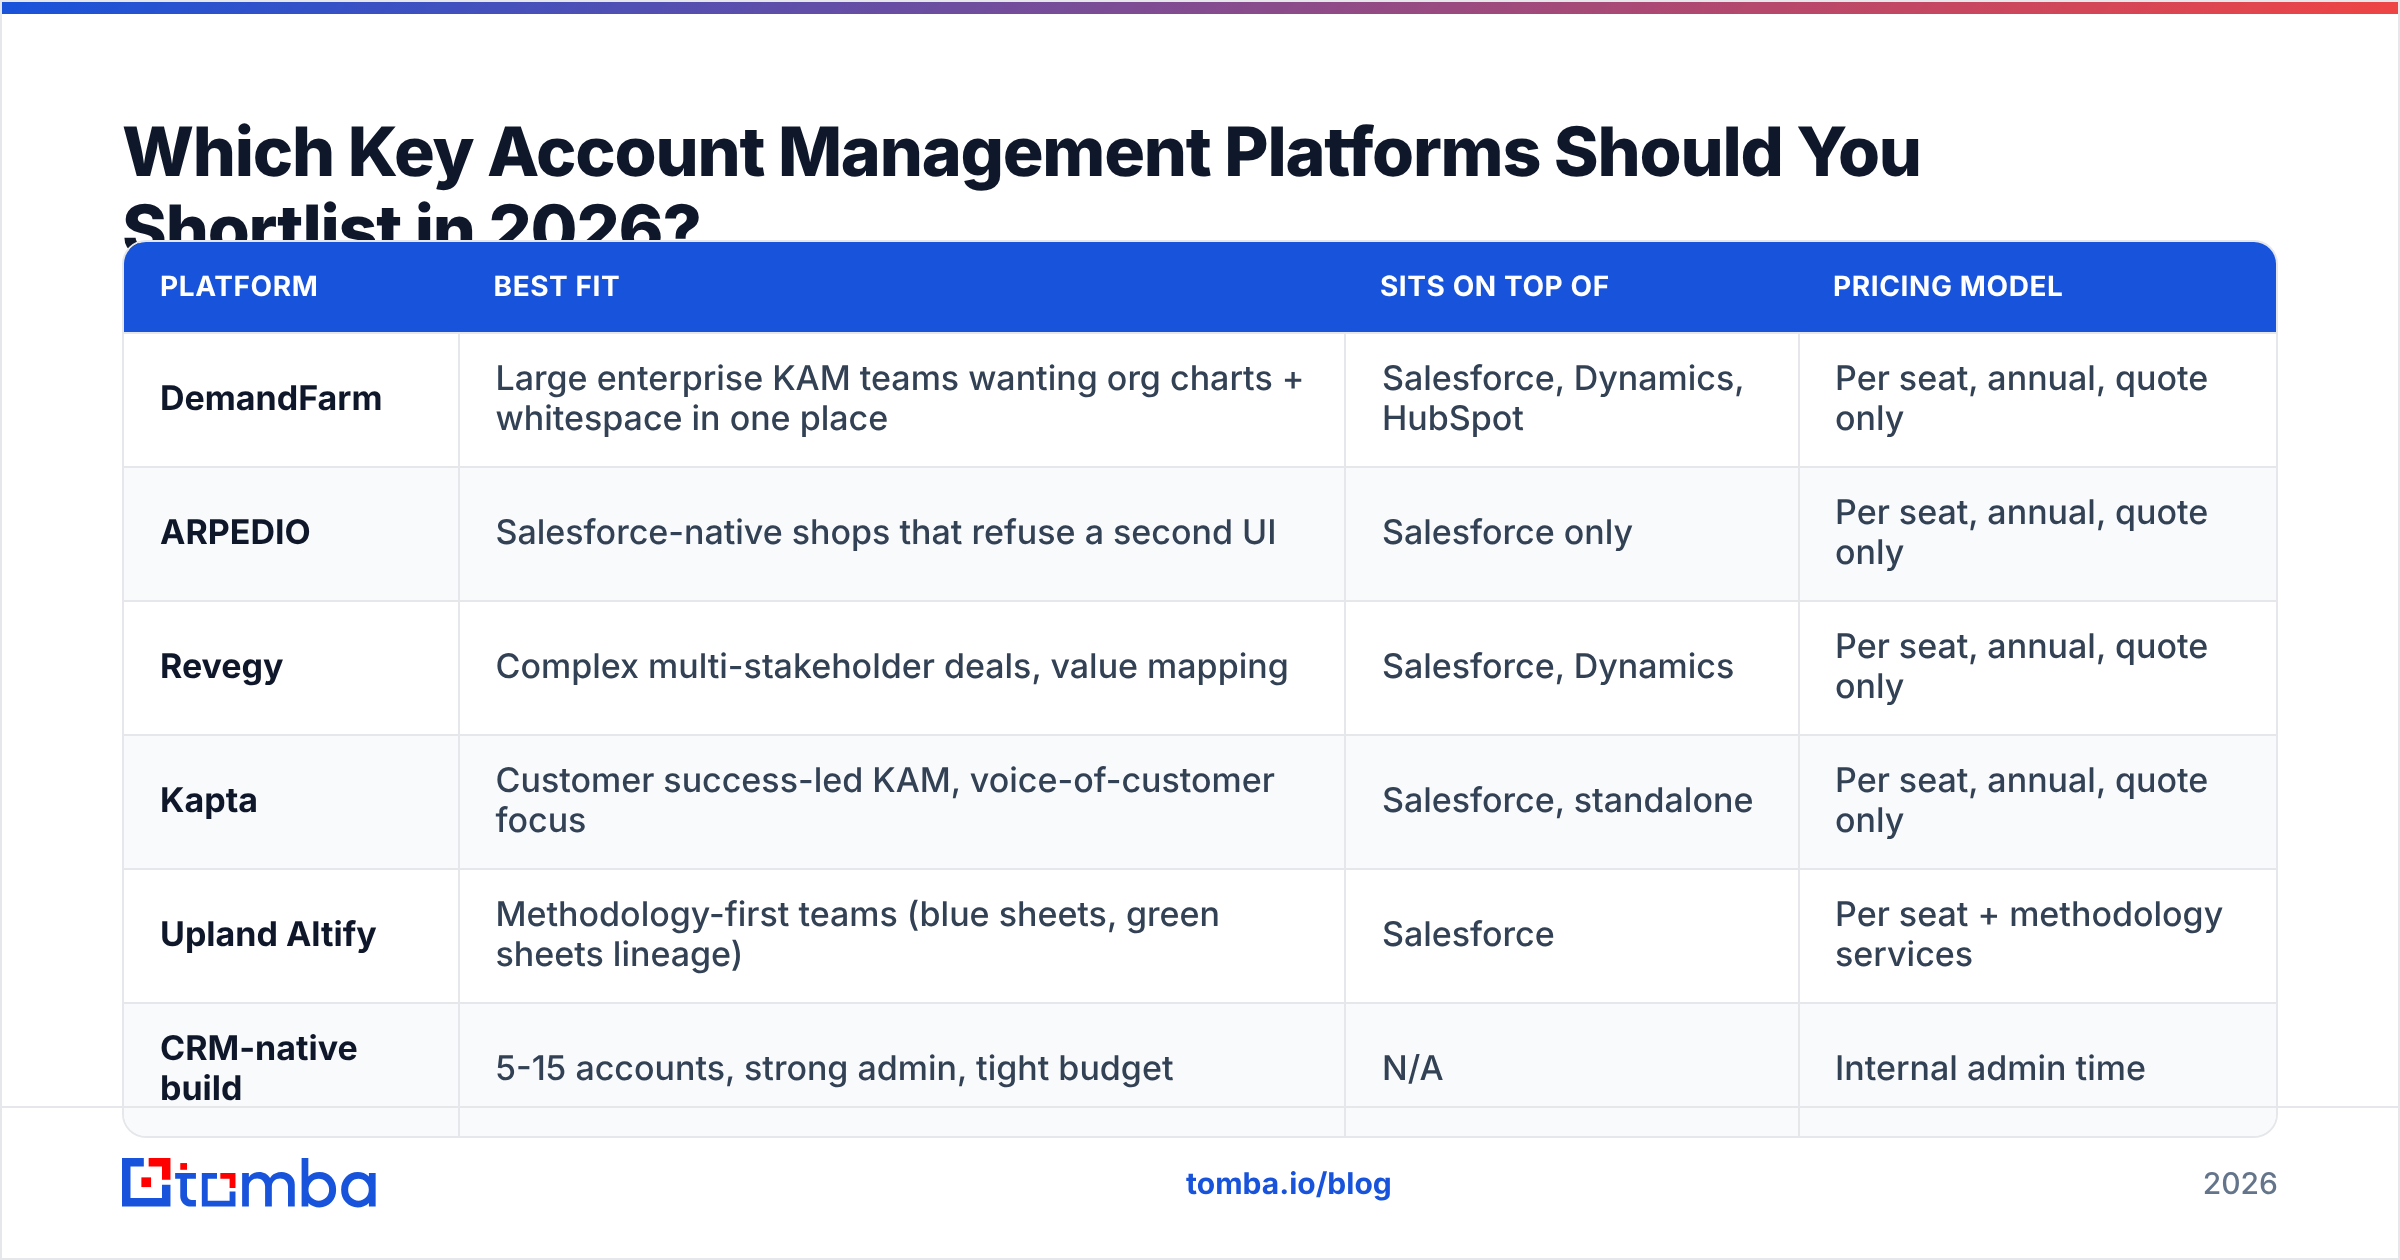Click ARPEDIO's 'Per seat, annual, quote only' pricing
Viewport: 2400px width, 1260px height.
click(x=2021, y=533)
